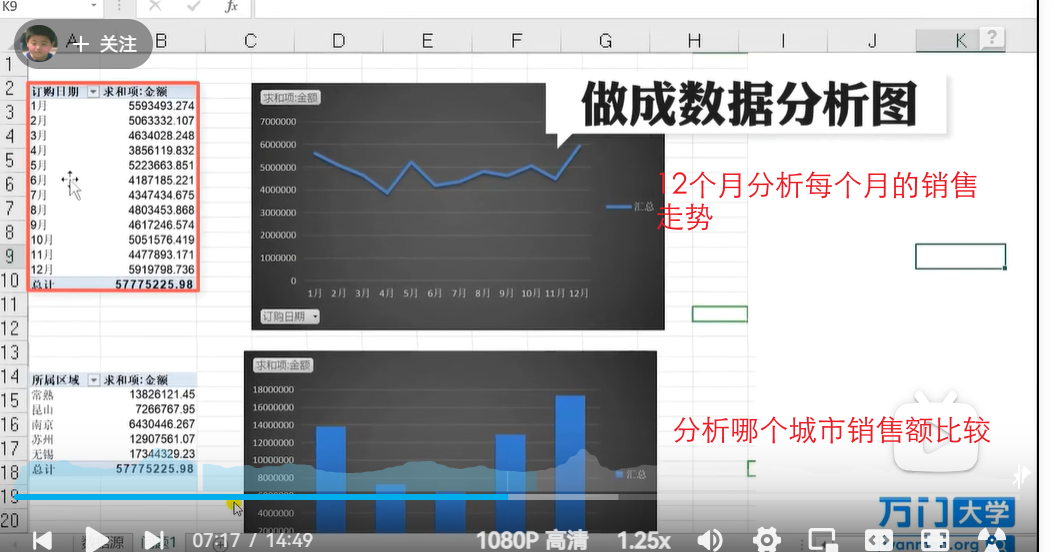
Task: Click 无锡 value 17344329.23
Action: tap(162, 454)
